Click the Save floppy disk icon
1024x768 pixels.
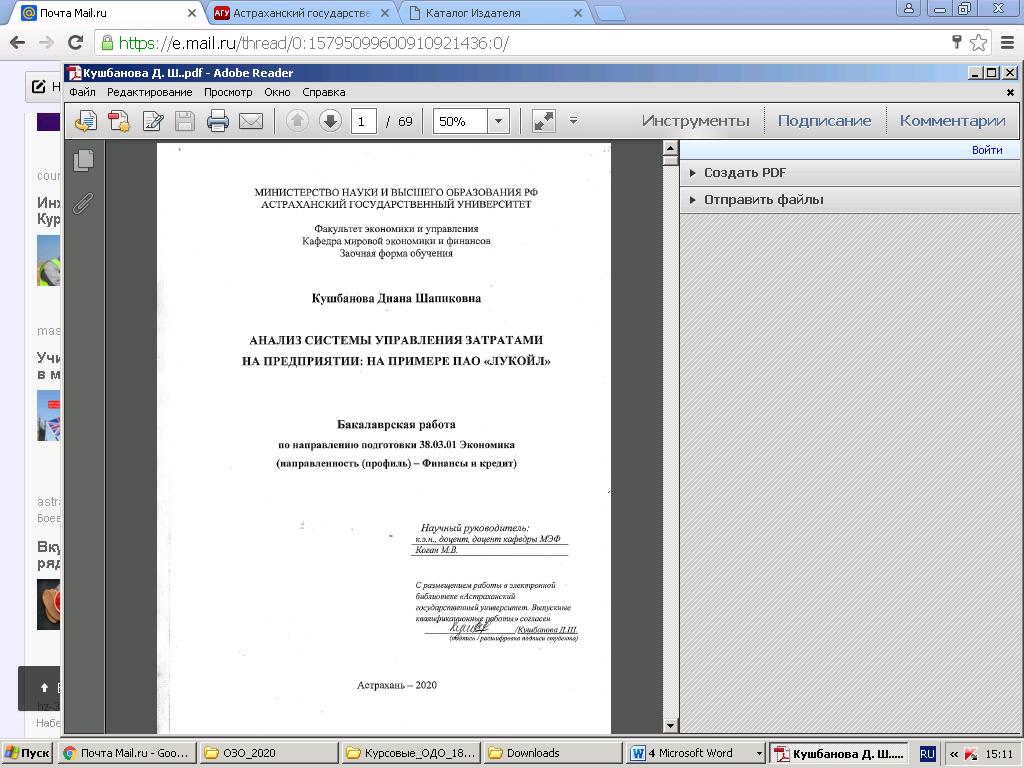click(x=185, y=121)
